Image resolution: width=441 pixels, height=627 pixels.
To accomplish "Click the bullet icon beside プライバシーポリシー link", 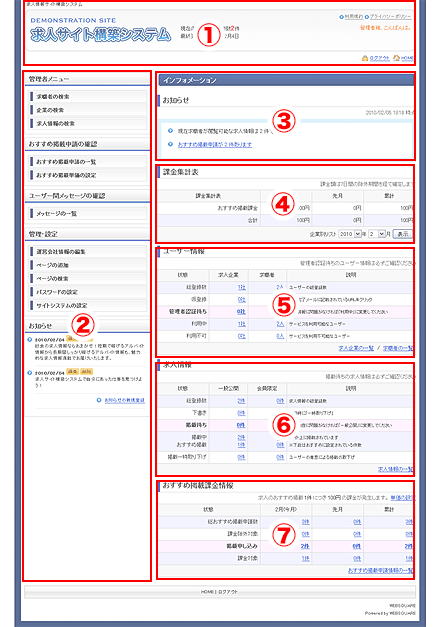I will (367, 17).
